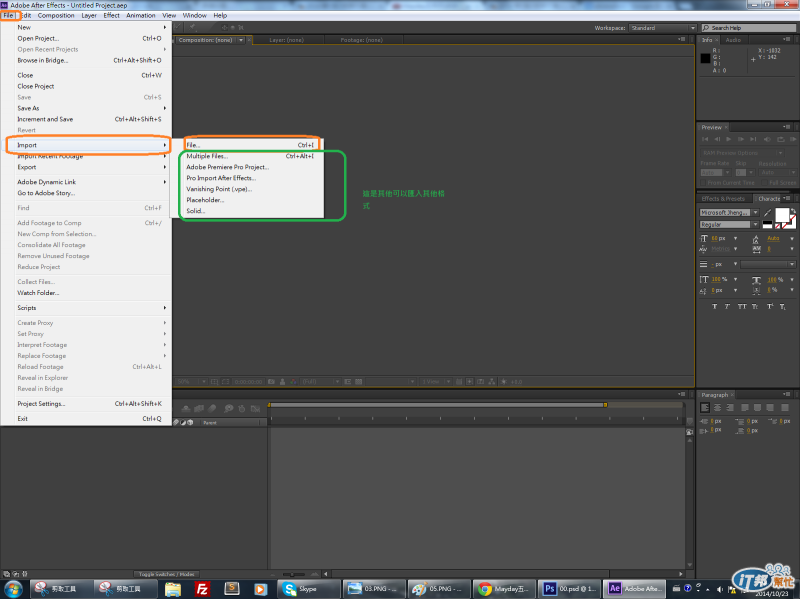Image resolution: width=800 pixels, height=599 pixels.
Task: Open the font family dropdown
Action: click(756, 212)
